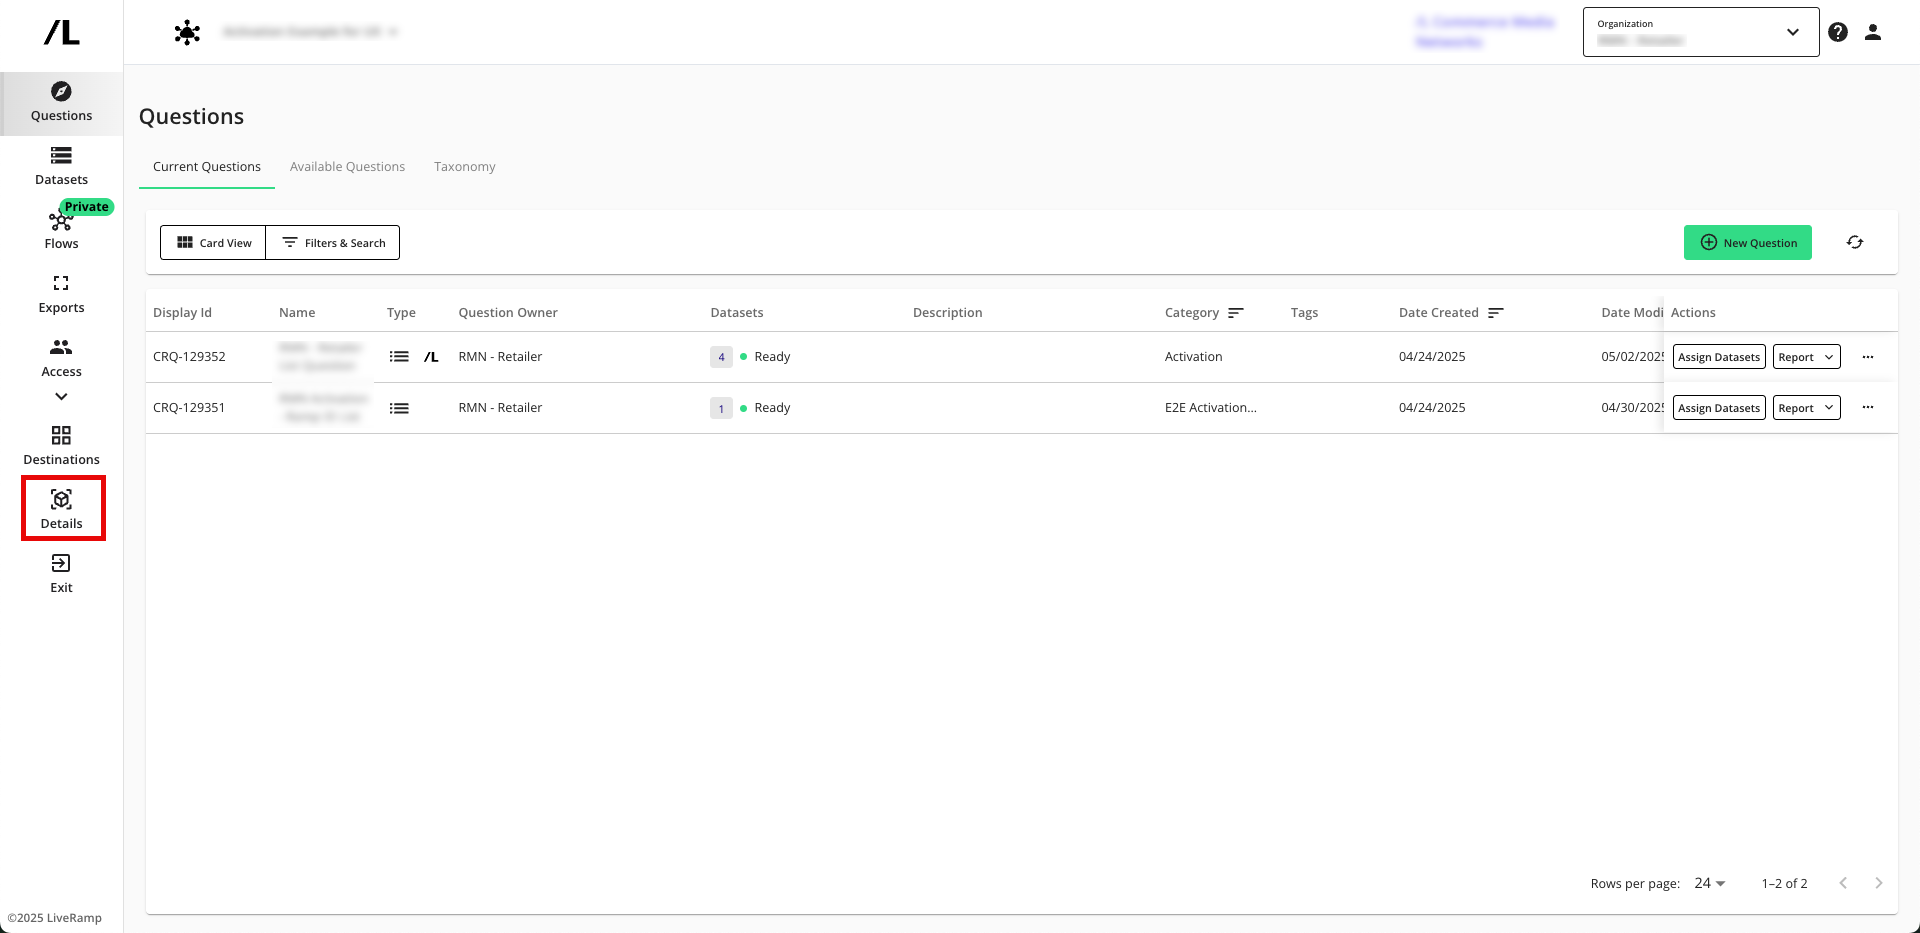Change the rows per page dropdown
Screen dimensions: 1920x933
[x=1710, y=883]
